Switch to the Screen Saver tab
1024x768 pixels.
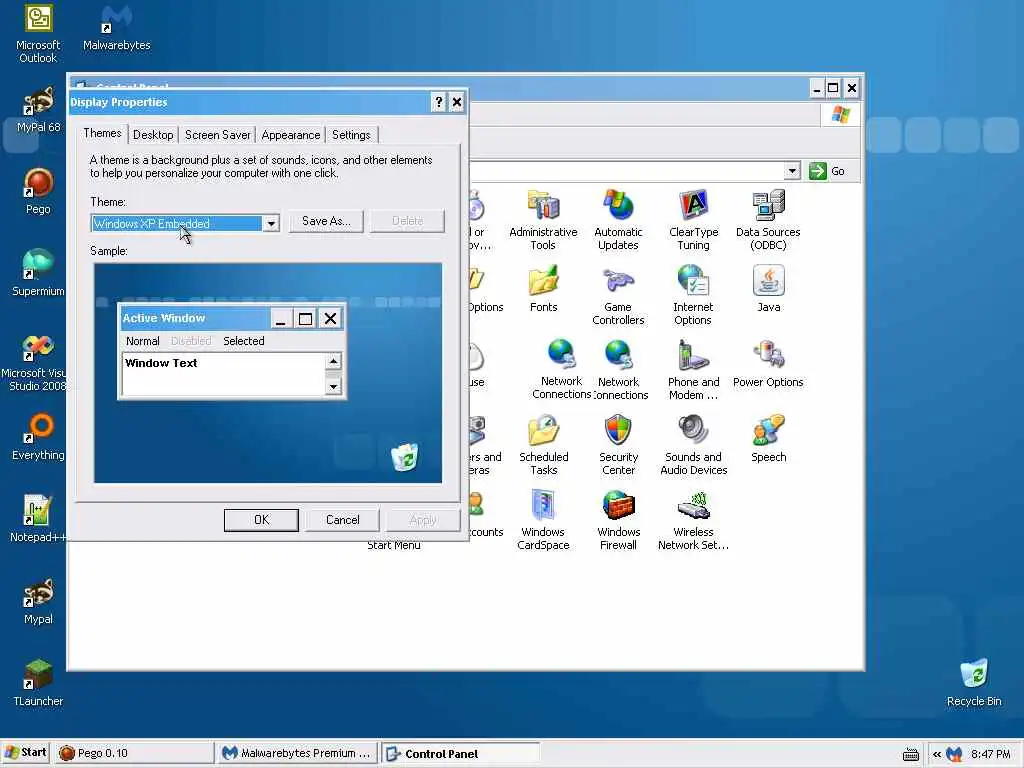tap(217, 135)
